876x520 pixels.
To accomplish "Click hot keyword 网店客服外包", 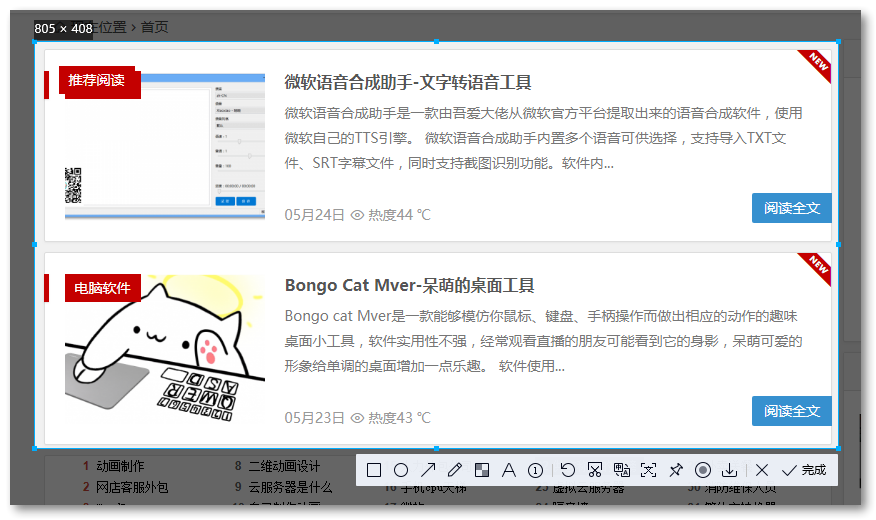I will tap(132, 487).
